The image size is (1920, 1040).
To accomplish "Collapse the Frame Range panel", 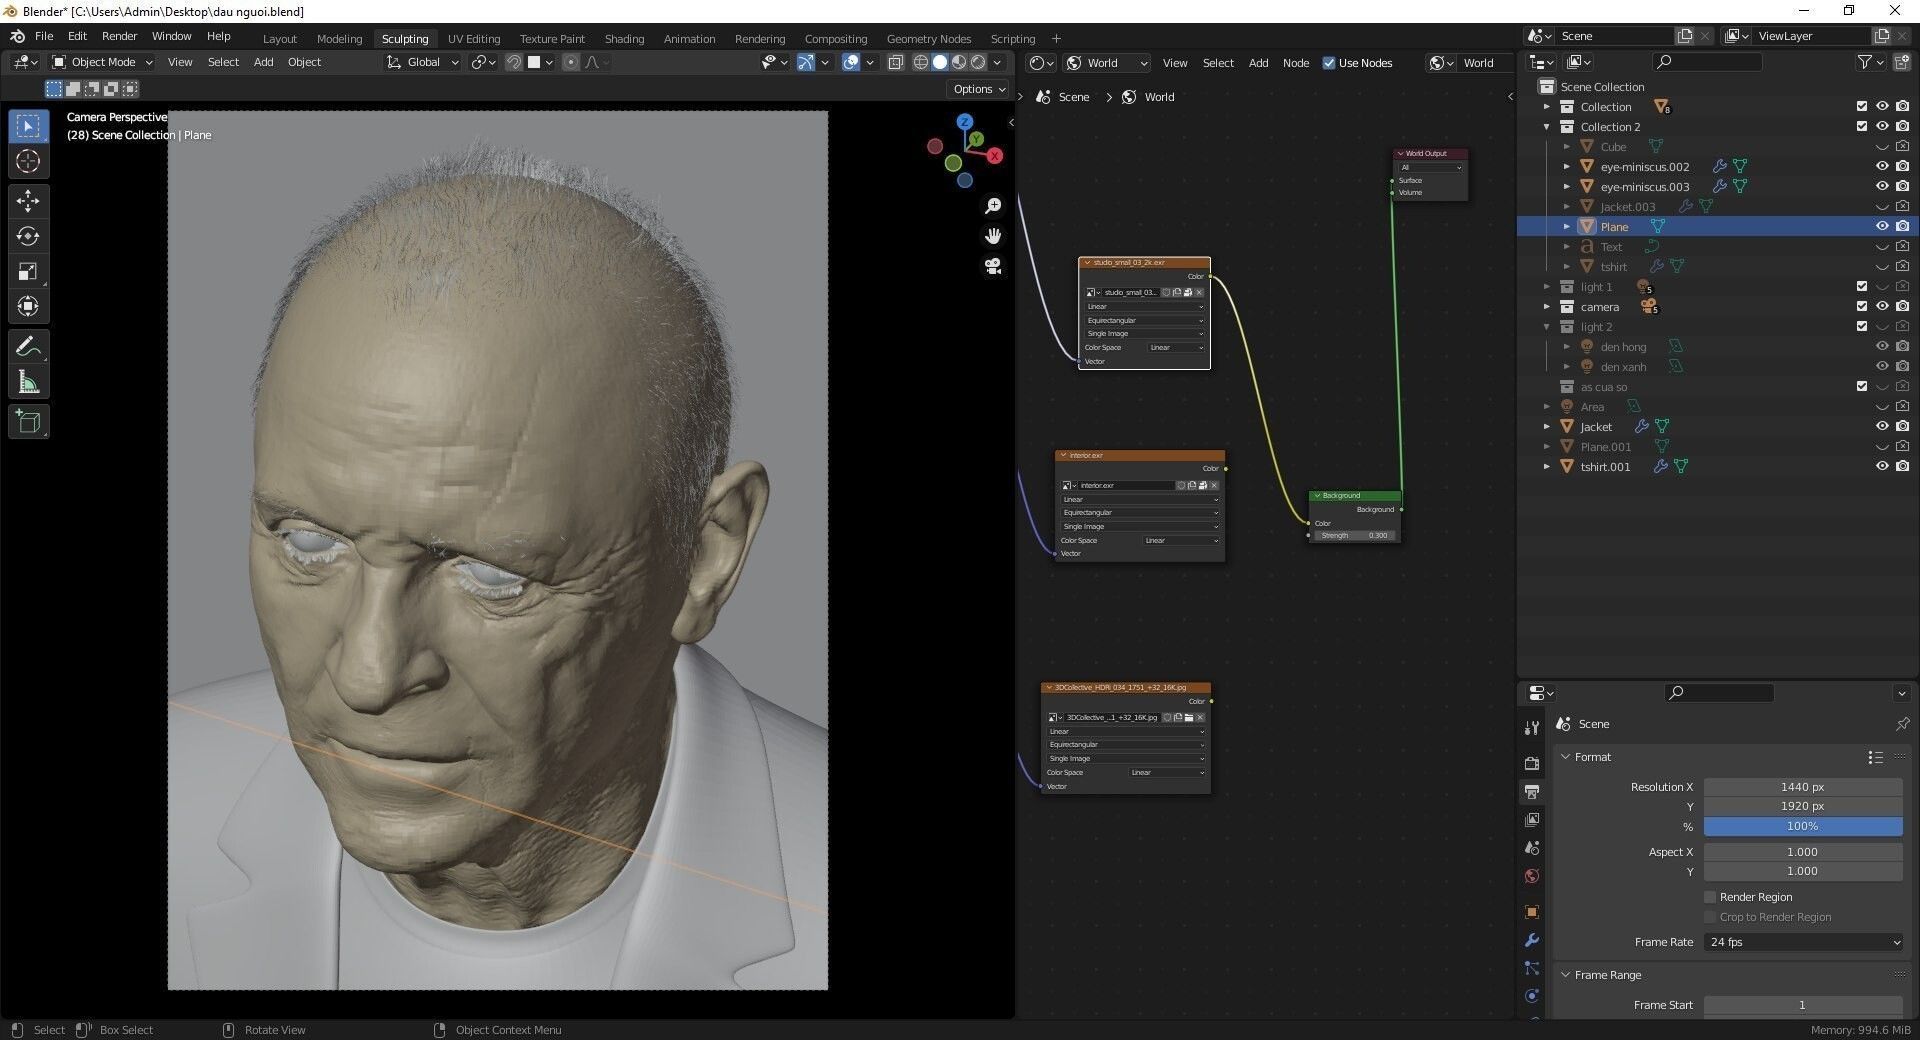I will 1566,975.
